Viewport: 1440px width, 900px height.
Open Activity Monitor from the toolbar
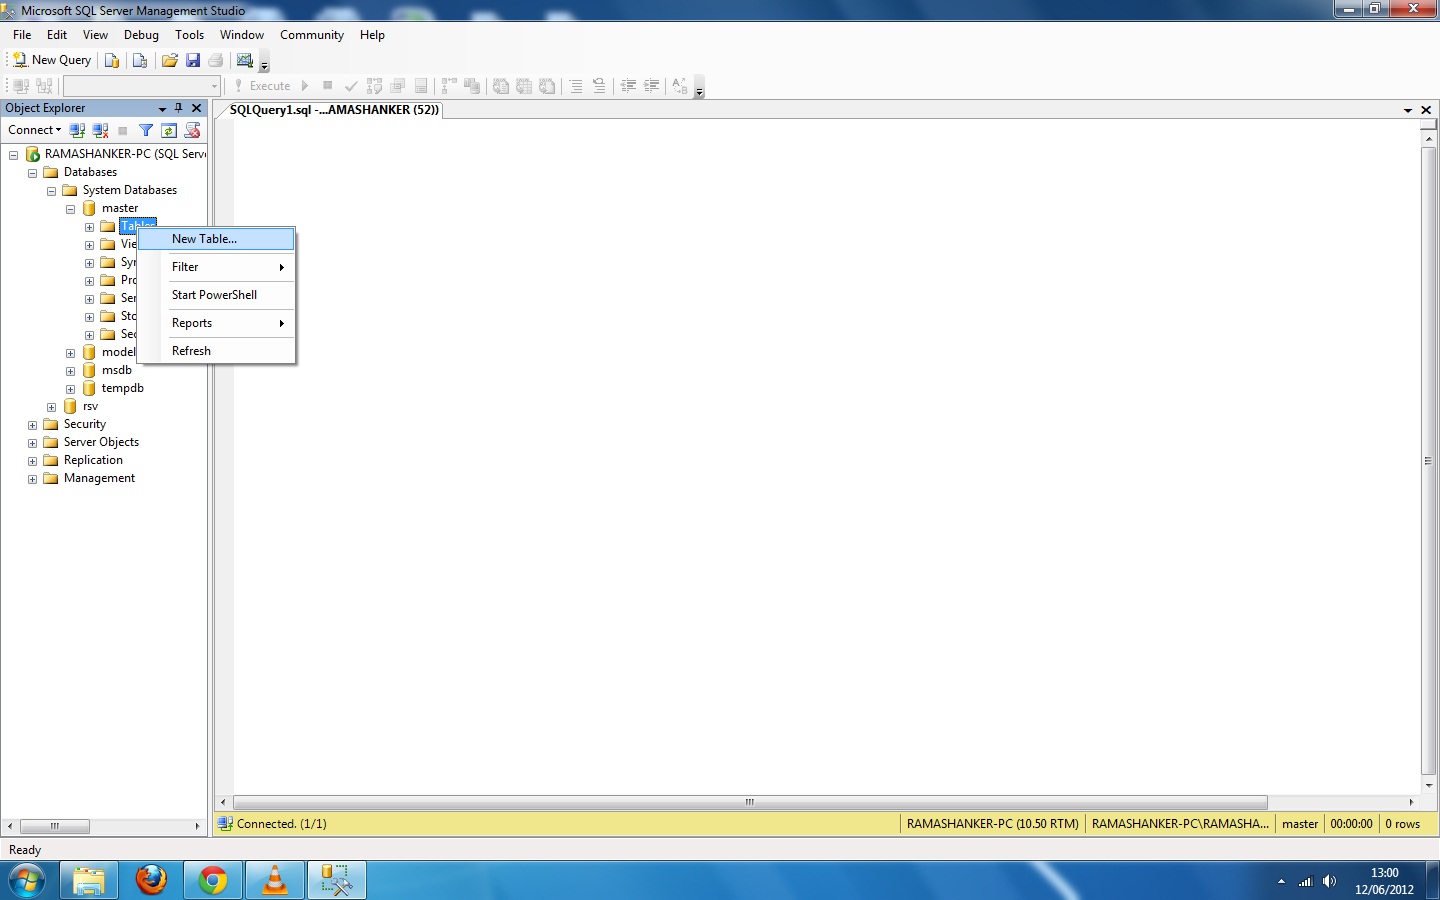click(245, 60)
